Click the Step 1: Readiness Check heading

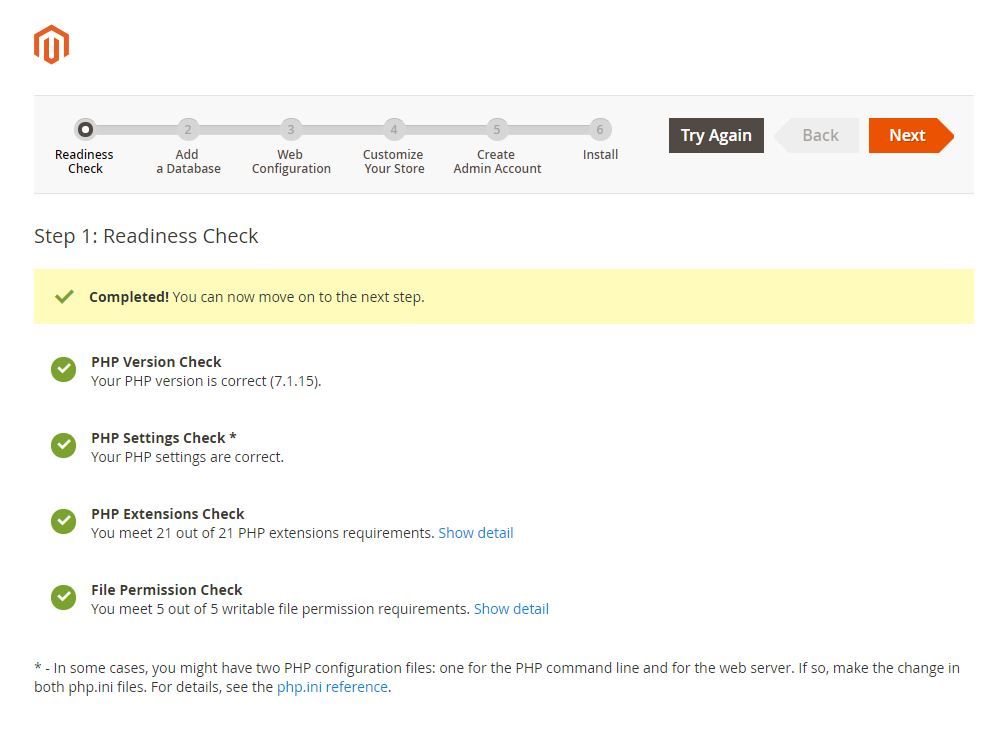pos(146,236)
